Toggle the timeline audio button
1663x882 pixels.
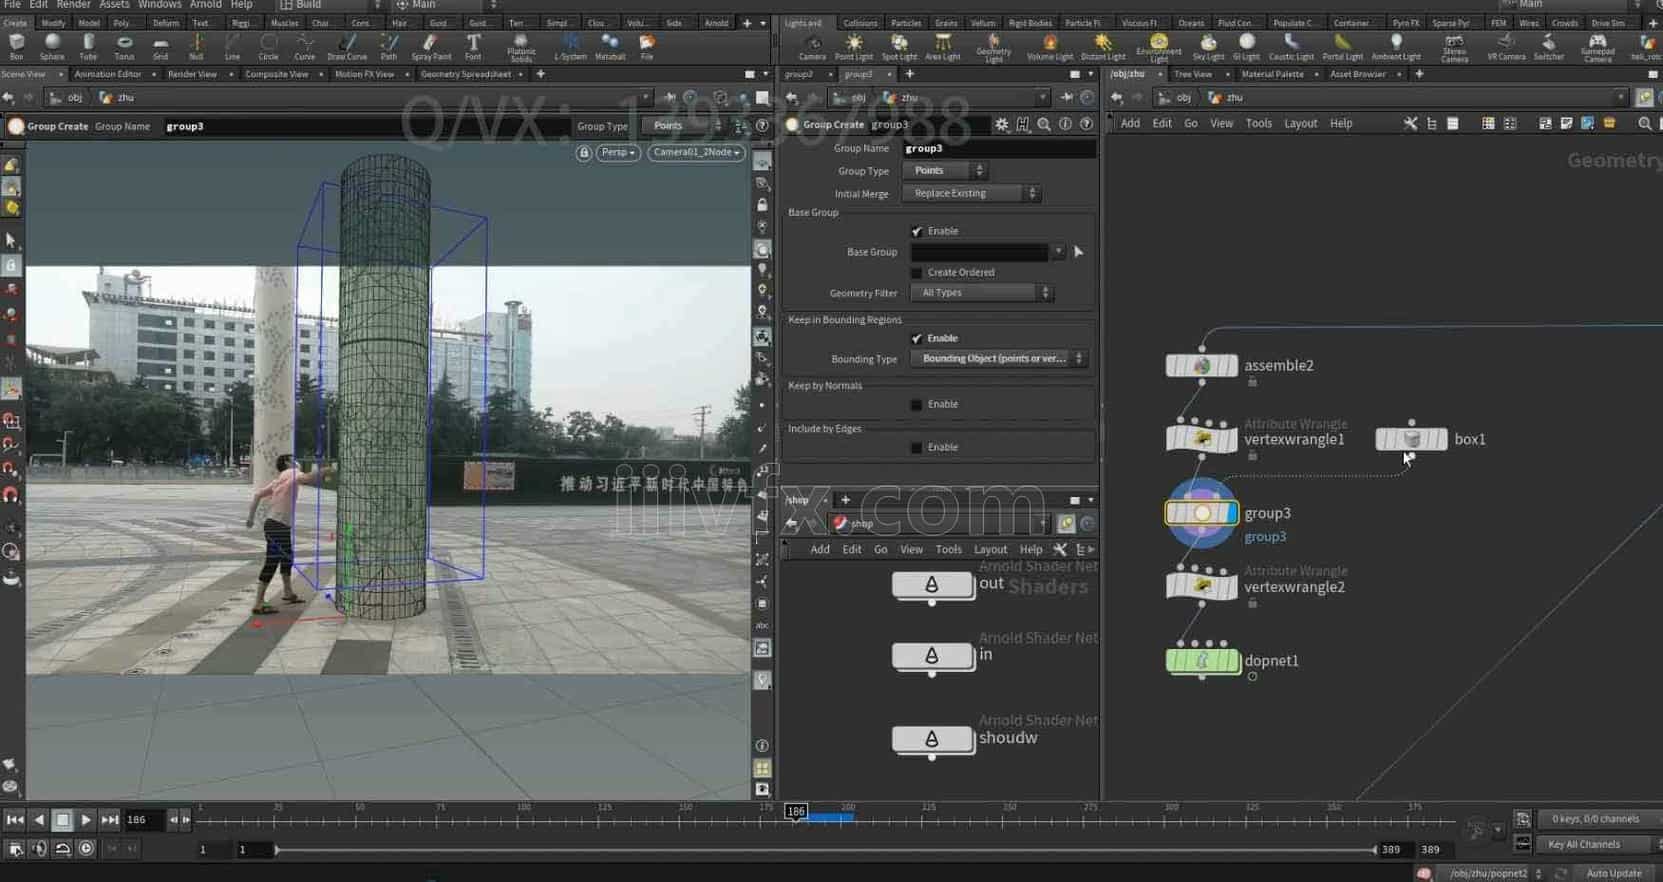click(x=39, y=849)
